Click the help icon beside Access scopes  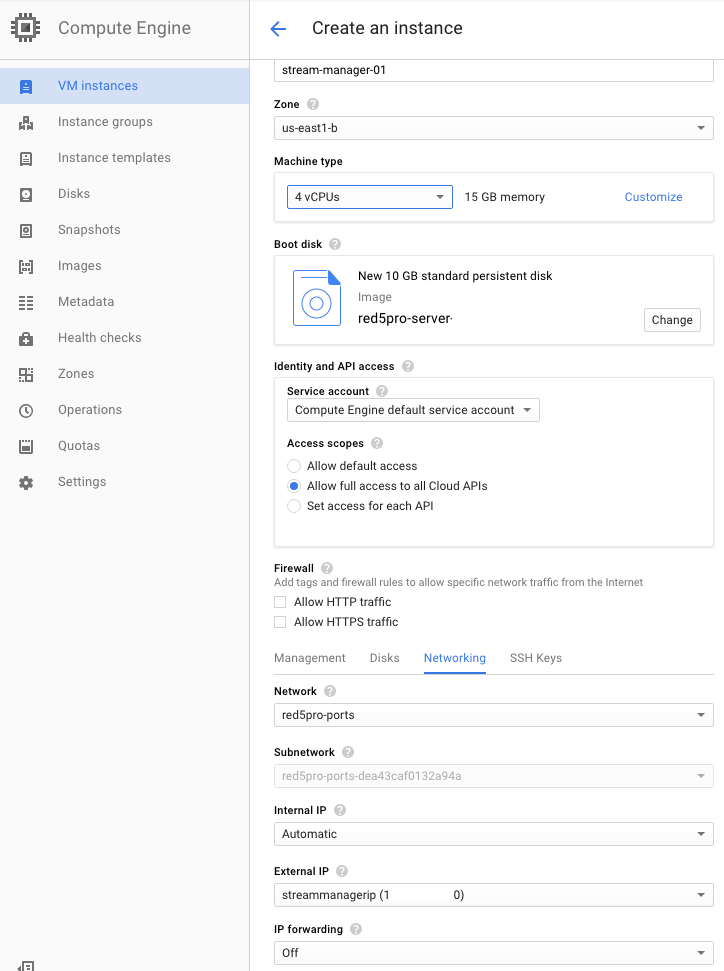pos(377,443)
